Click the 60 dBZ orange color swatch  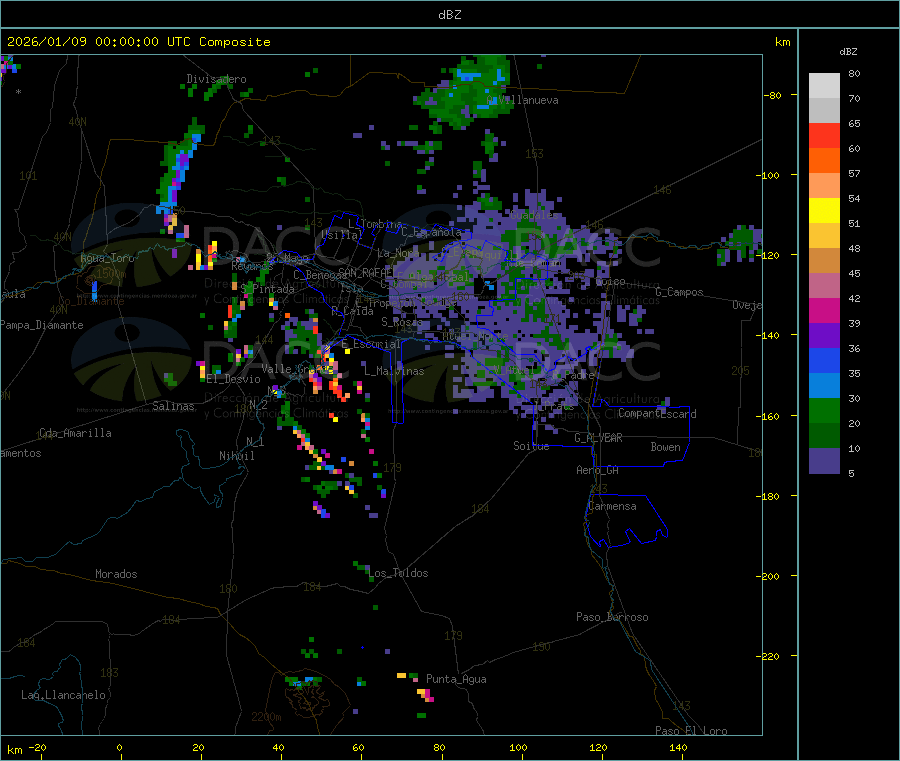824,161
